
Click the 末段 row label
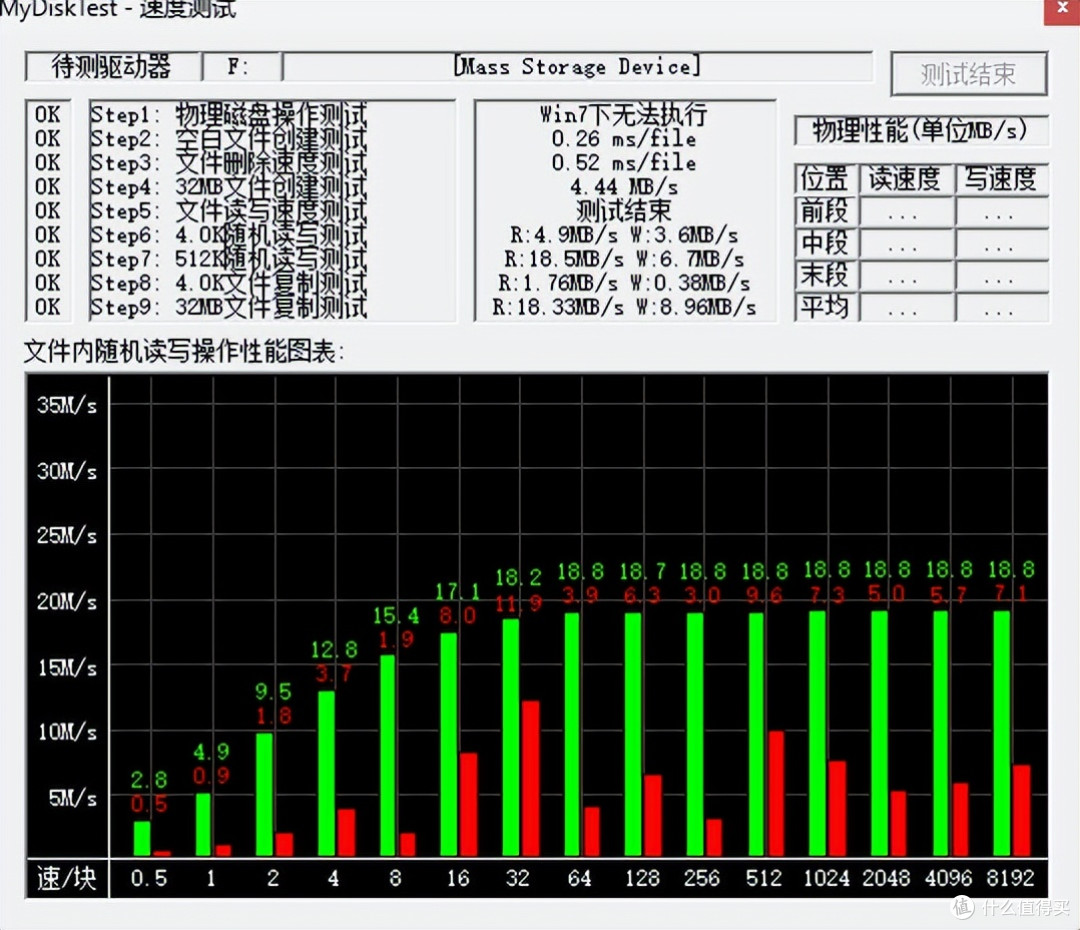coord(825,275)
